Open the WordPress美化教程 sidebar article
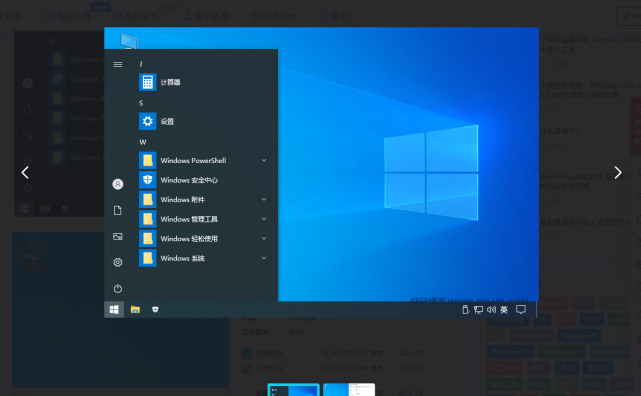Viewport: 641px width, 396px height. (586, 181)
